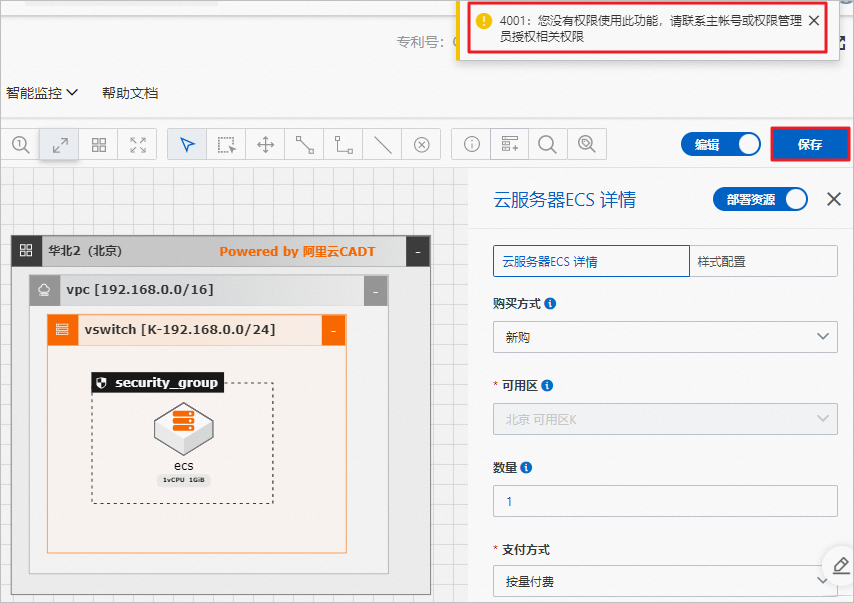The image size is (854, 603).
Task: Close the 云服务器ECS 详情 panel
Action: click(834, 199)
